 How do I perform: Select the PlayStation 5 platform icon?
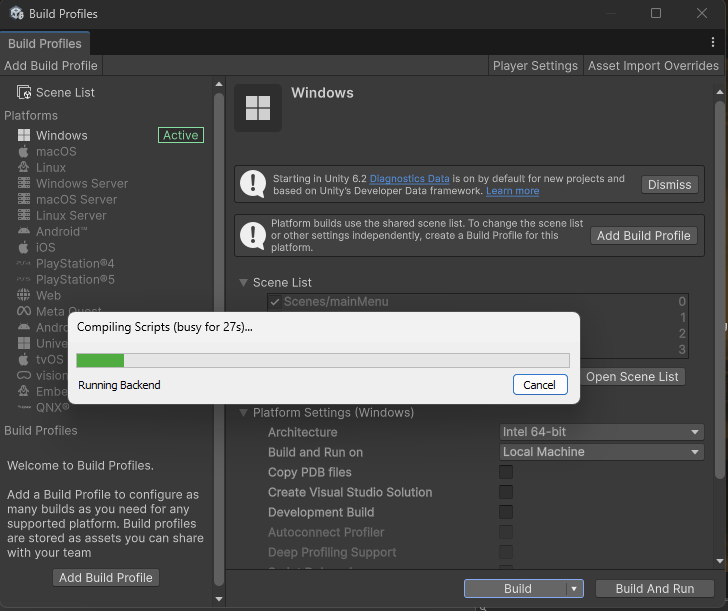[24, 280]
